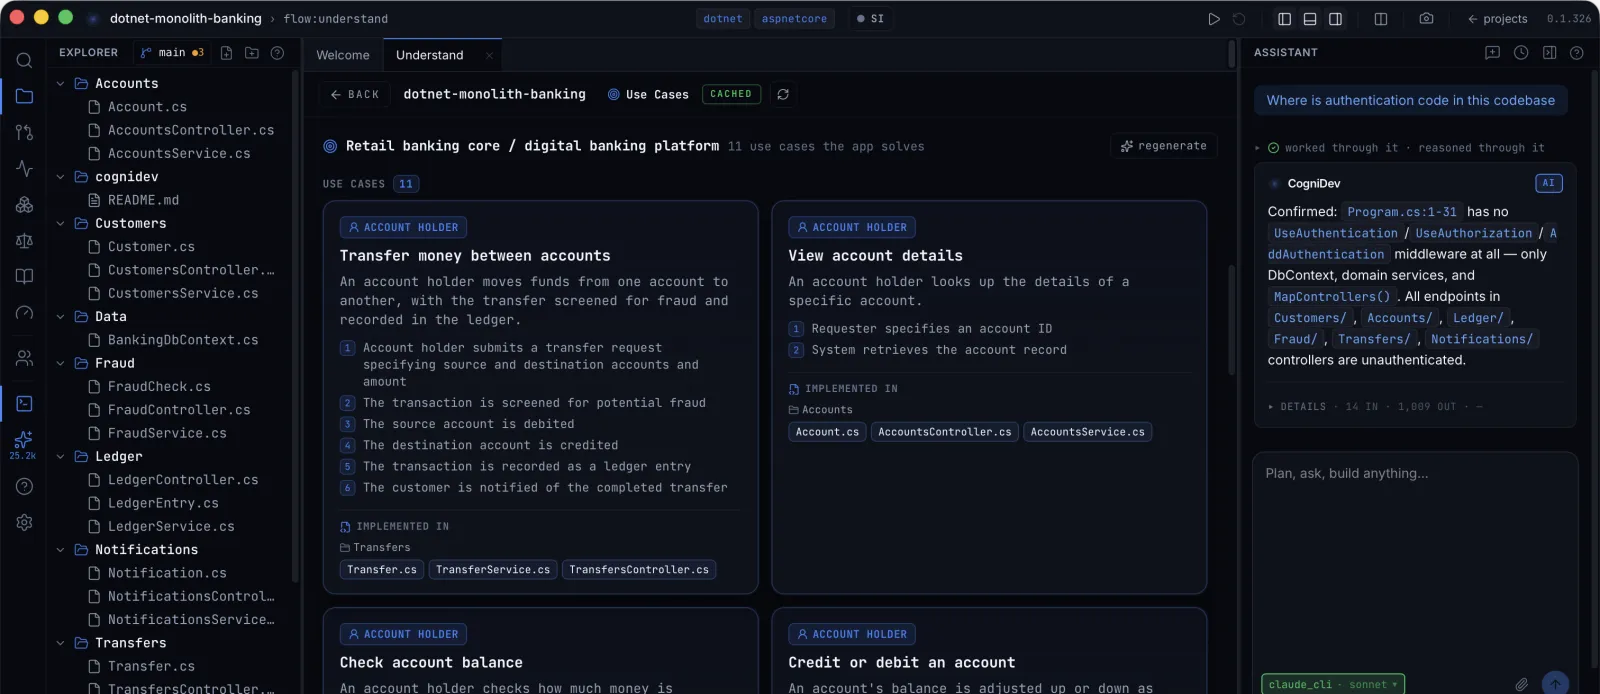Collapse the Assistant panel with the dock icon

(1548, 53)
